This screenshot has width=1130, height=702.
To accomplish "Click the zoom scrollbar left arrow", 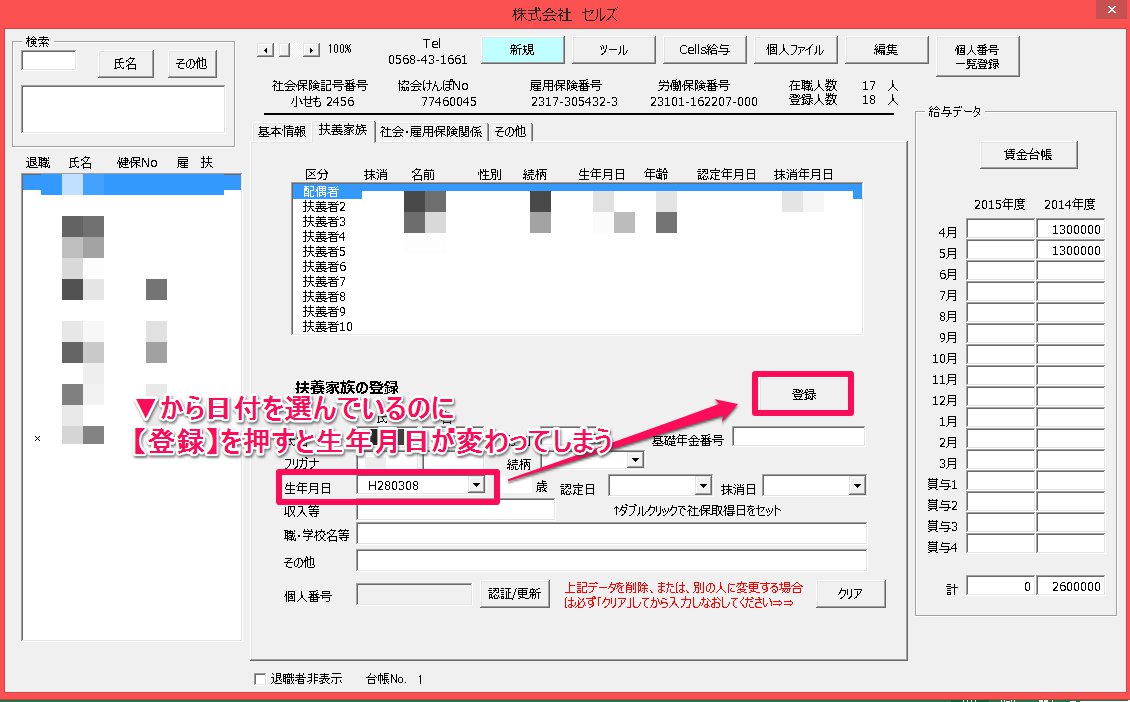I will pos(265,50).
